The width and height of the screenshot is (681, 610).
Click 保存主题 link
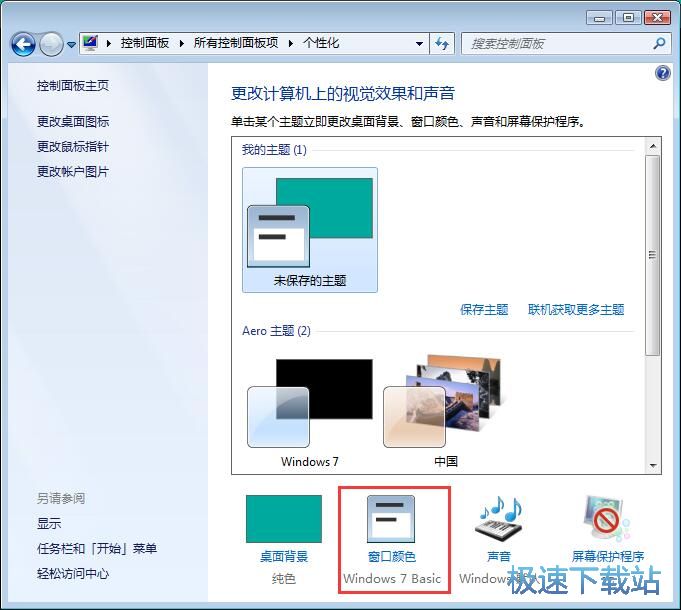[484, 310]
